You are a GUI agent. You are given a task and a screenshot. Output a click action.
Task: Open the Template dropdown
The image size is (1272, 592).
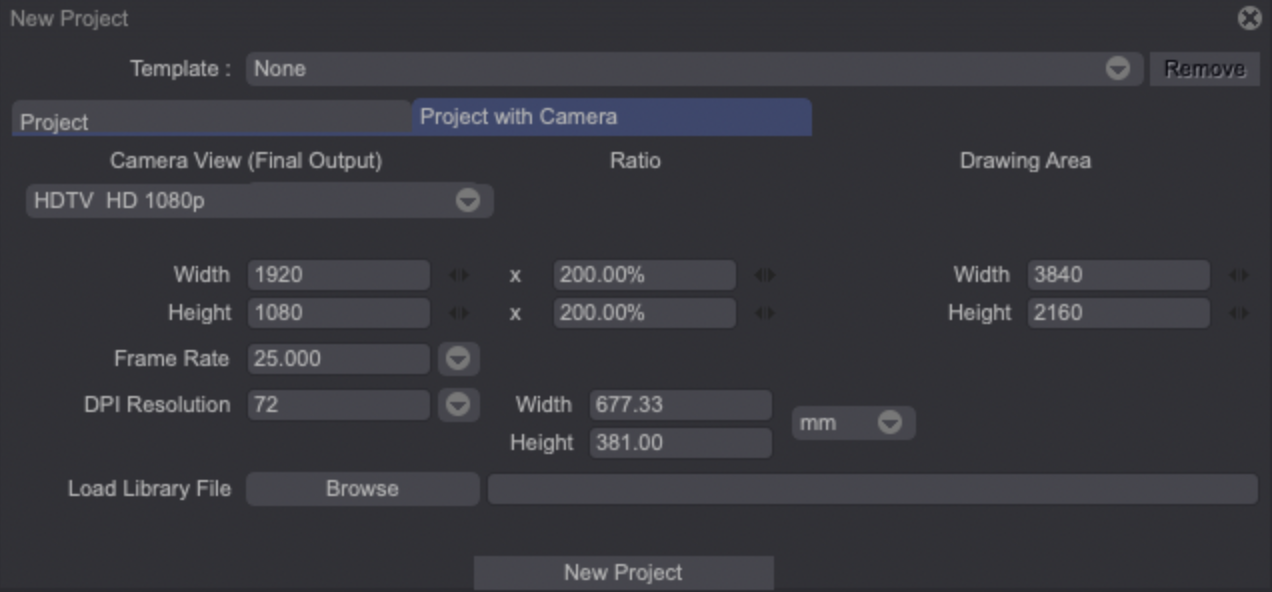coord(1116,69)
